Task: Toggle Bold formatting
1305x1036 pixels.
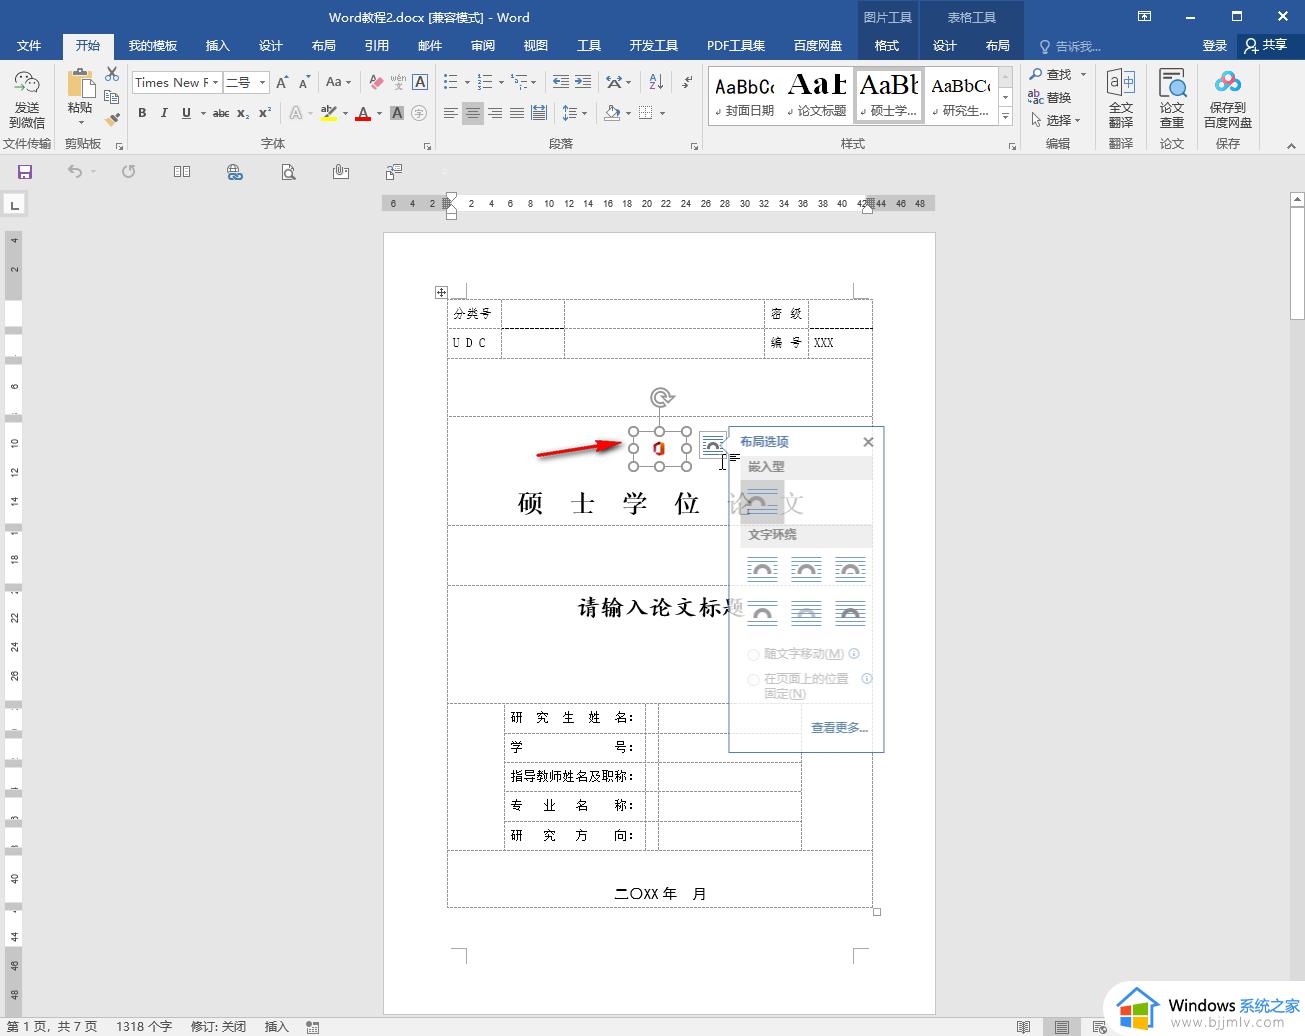Action: 142,113
